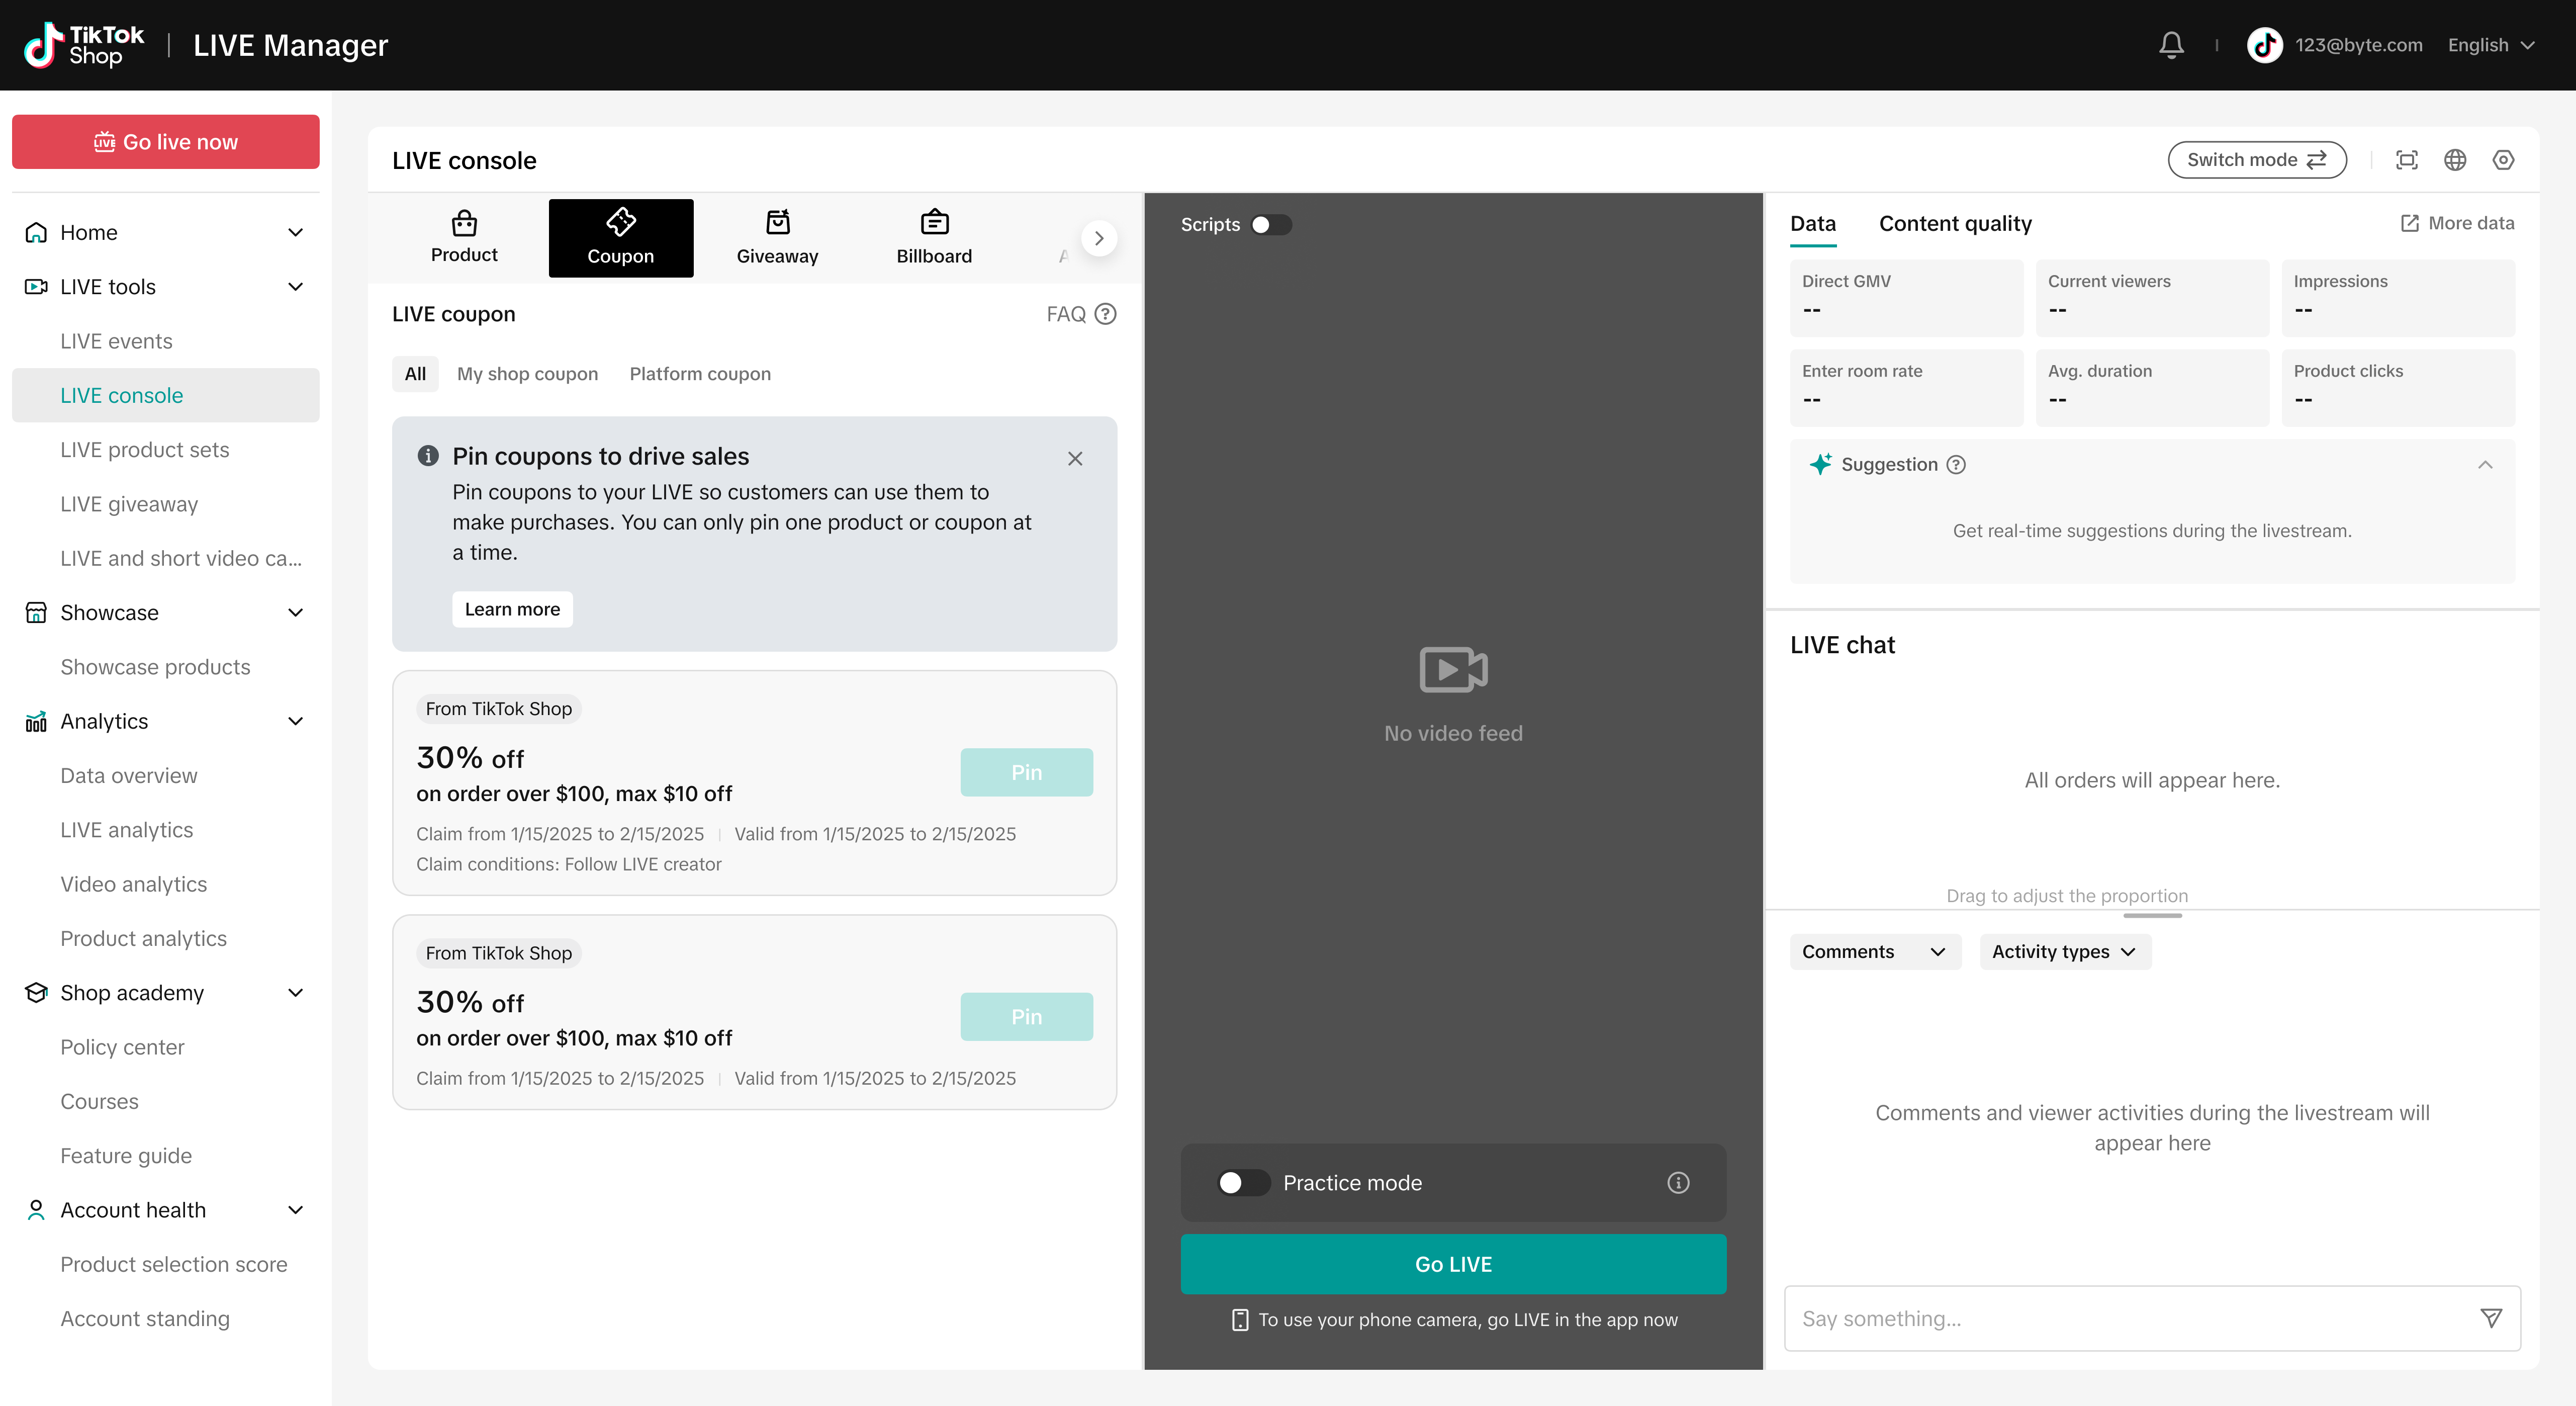The image size is (2576, 1406).
Task: Collapse the Suggestion panel chevron
Action: 2485,464
